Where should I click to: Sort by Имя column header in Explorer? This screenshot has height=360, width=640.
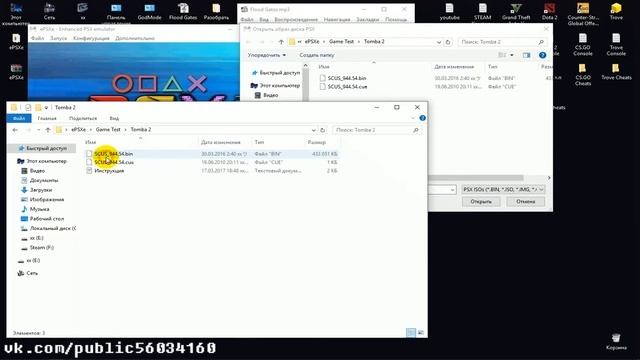tap(91, 142)
